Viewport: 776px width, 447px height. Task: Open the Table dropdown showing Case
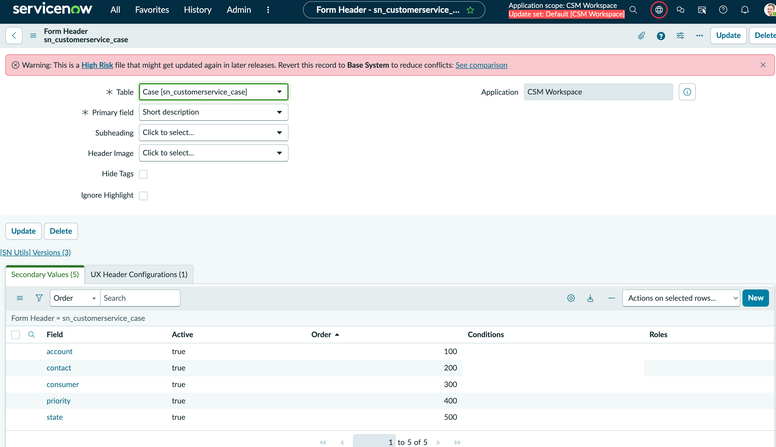point(213,92)
